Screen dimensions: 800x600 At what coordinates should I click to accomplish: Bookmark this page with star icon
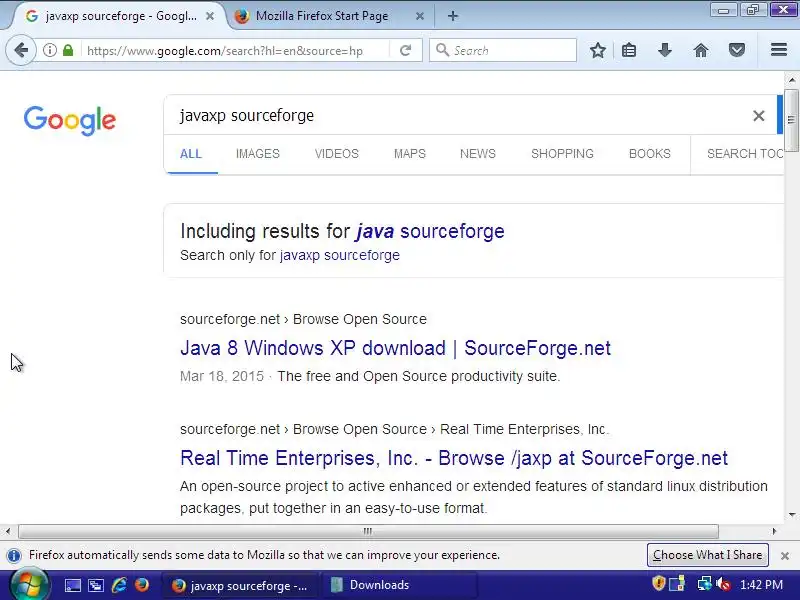click(x=597, y=50)
